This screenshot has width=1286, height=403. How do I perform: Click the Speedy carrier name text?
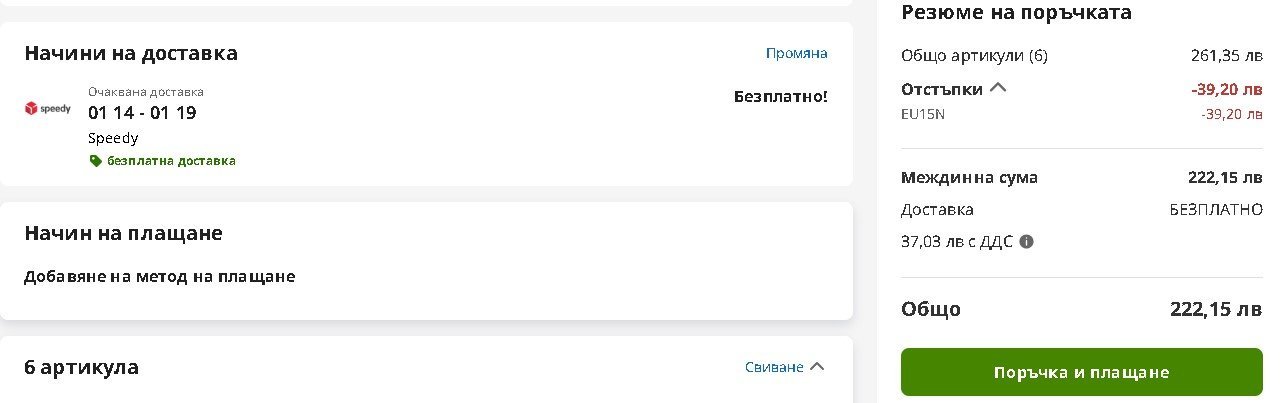[113, 138]
